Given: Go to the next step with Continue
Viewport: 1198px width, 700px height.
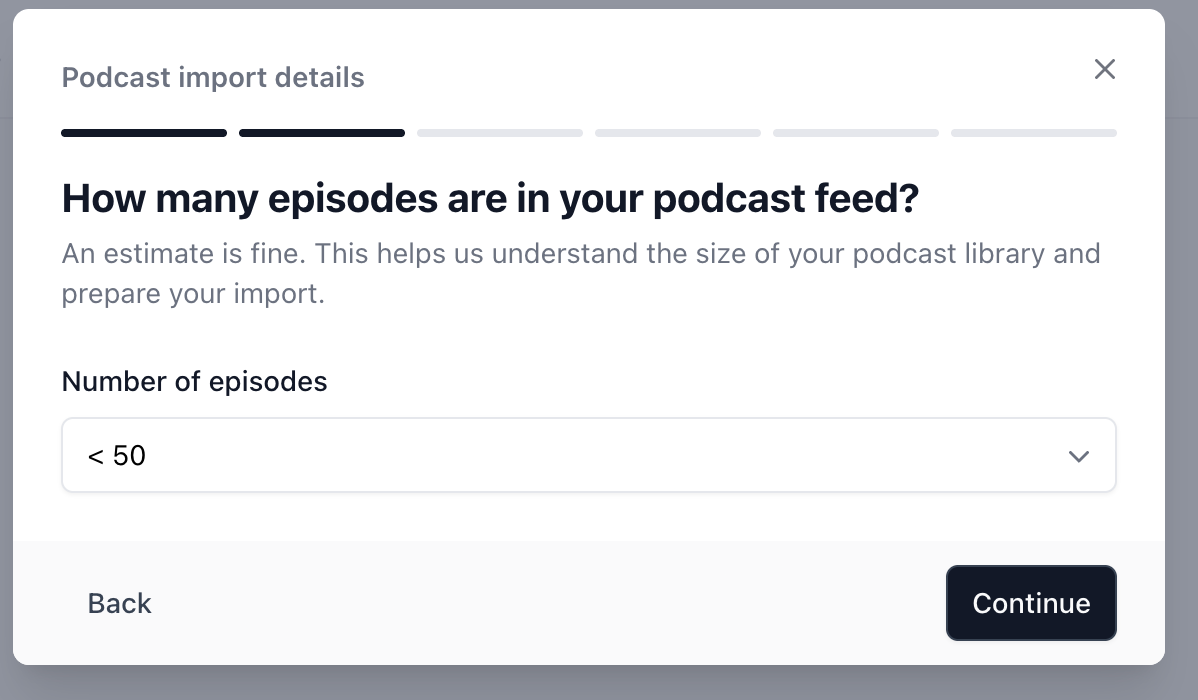Looking at the screenshot, I should coord(1031,603).
